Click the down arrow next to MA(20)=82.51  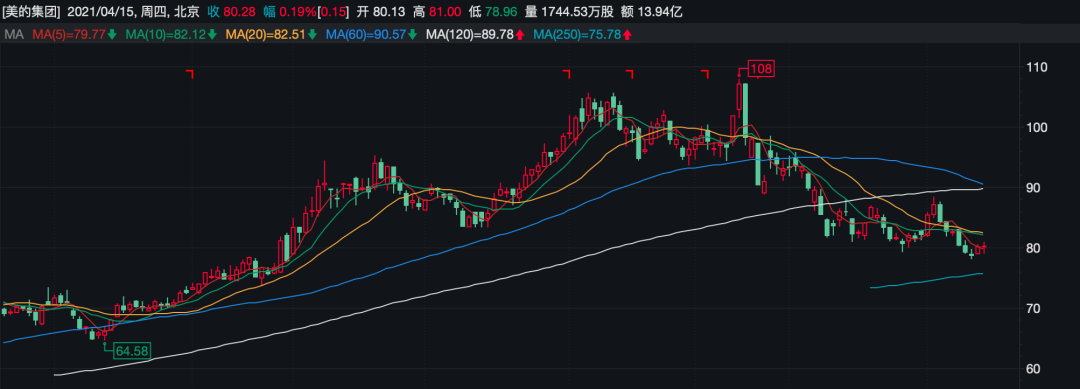click(x=313, y=34)
